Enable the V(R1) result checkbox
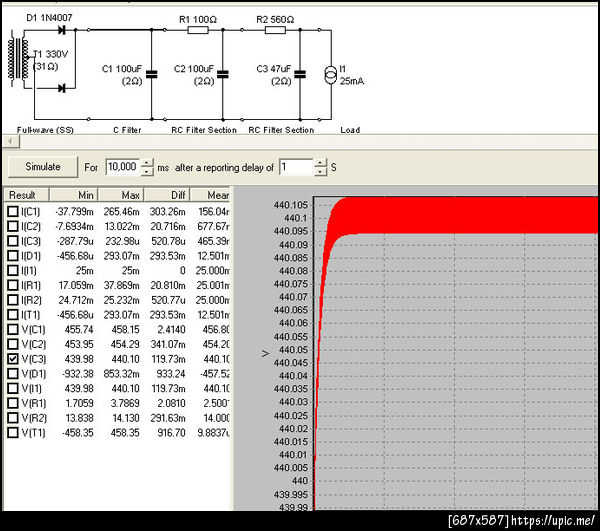Image resolution: width=600 pixels, height=531 pixels. coord(13,403)
